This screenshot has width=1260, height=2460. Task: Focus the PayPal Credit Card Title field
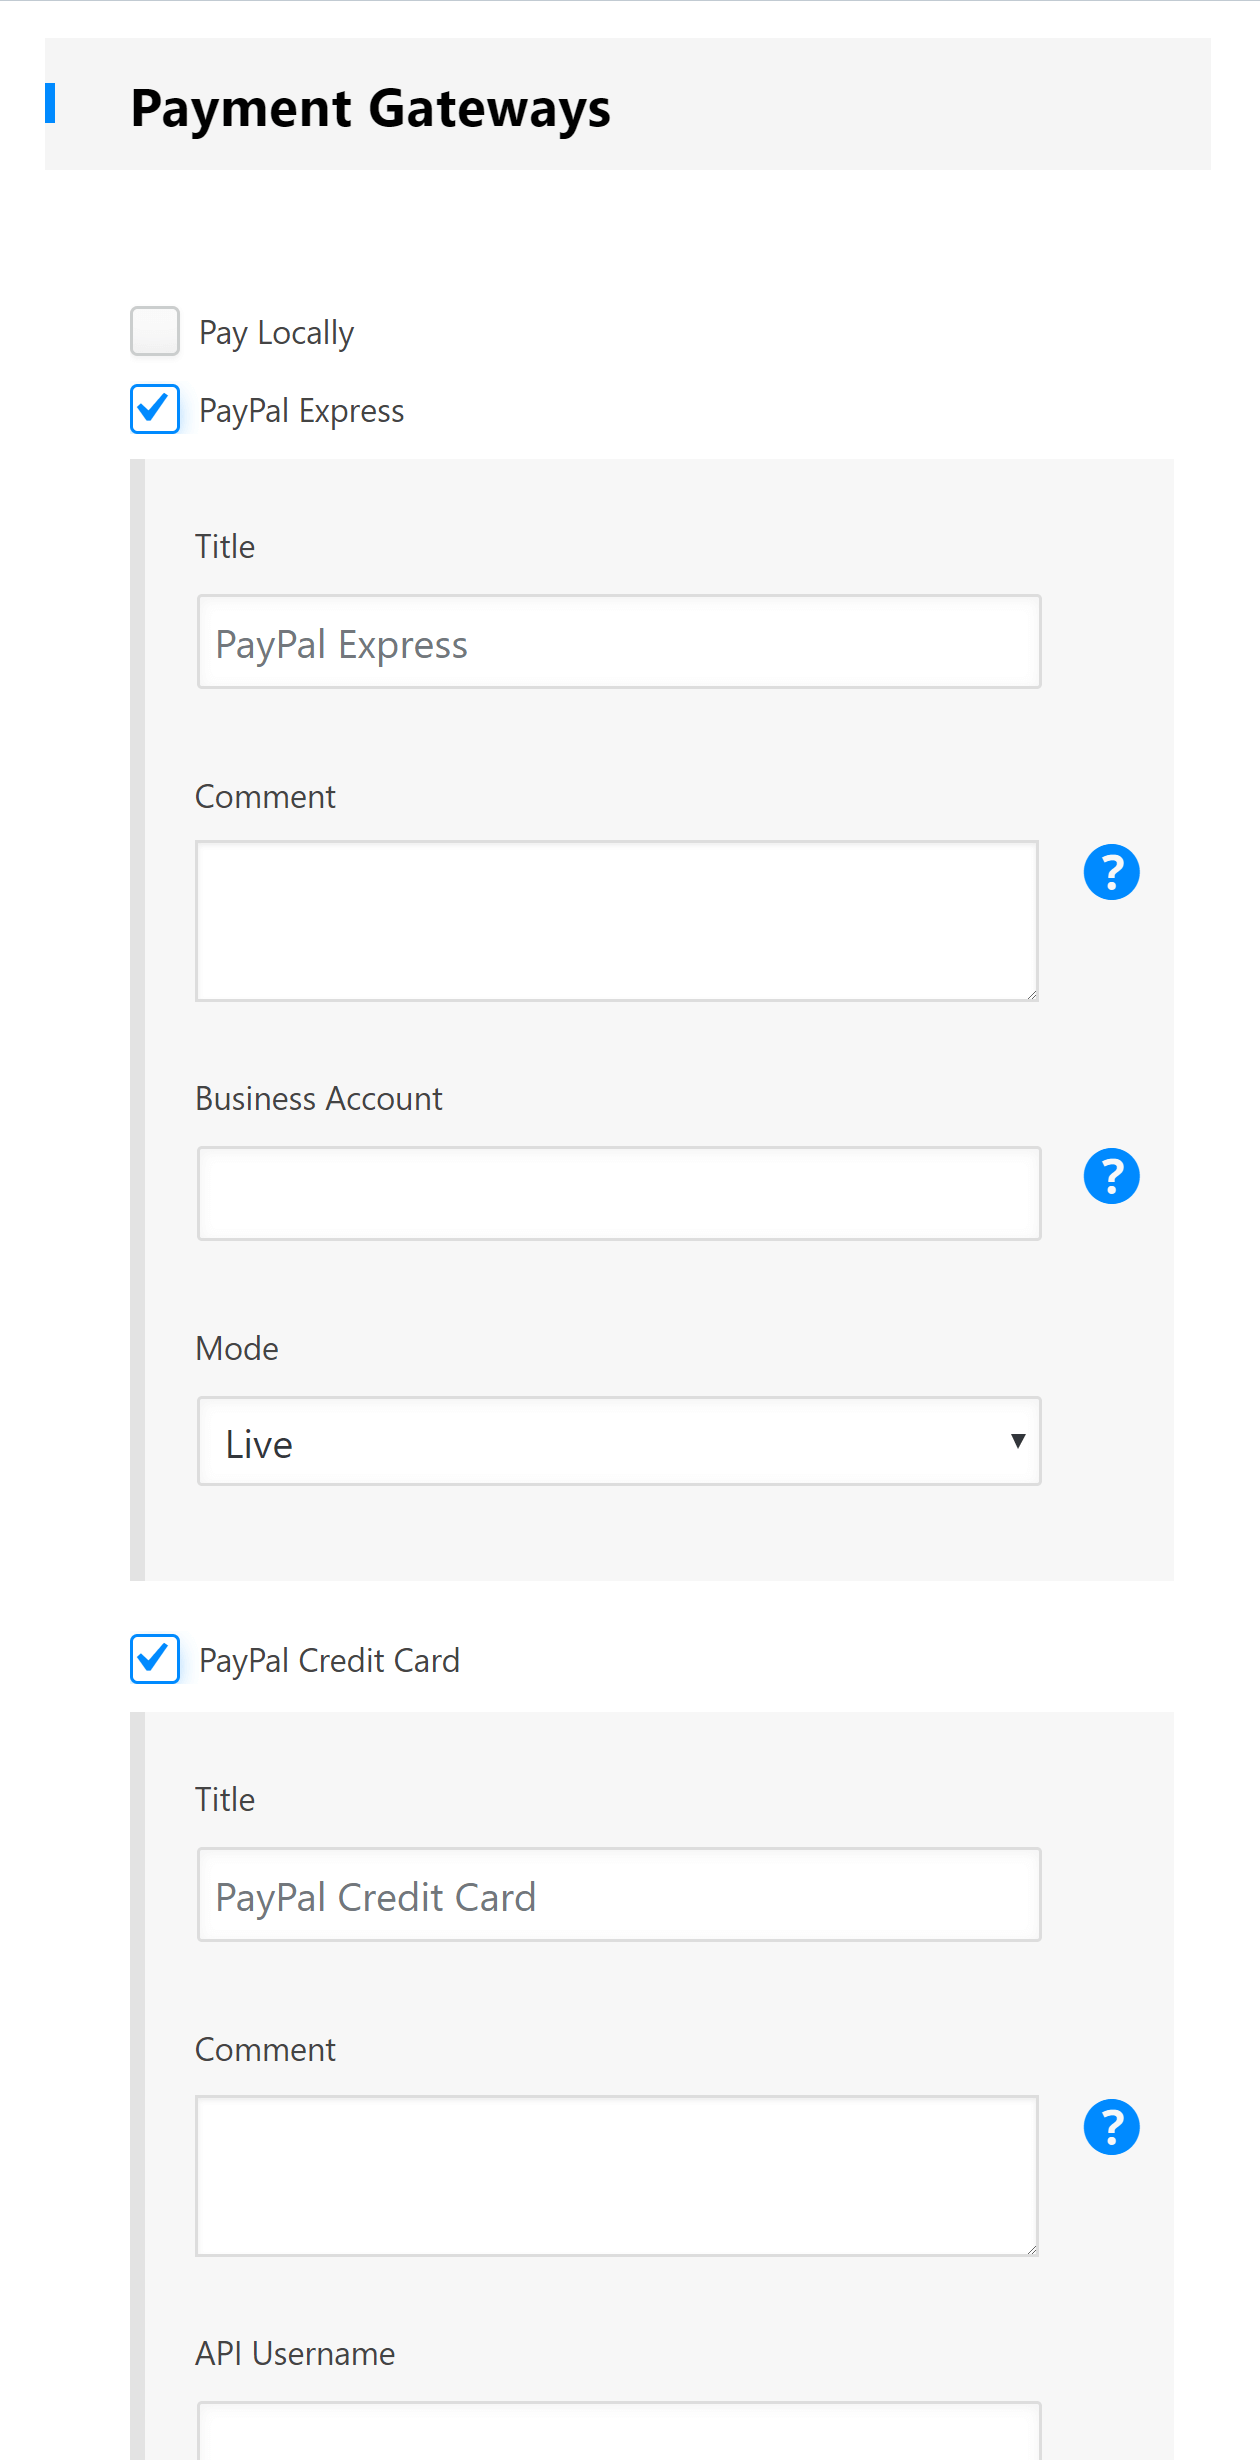(618, 1894)
